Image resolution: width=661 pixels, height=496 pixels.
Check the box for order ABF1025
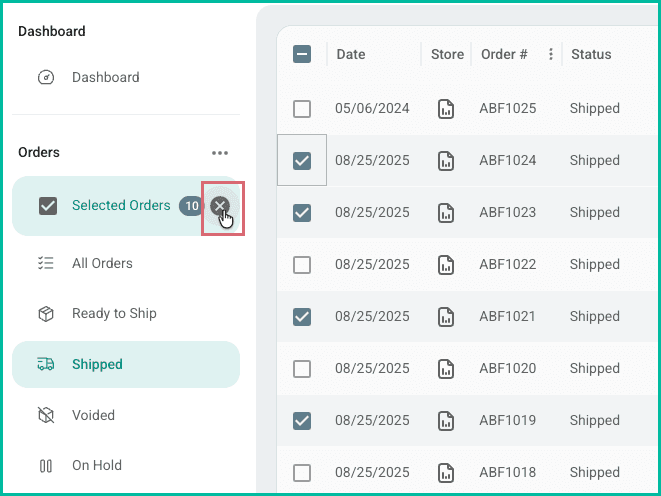pyautogui.click(x=302, y=109)
